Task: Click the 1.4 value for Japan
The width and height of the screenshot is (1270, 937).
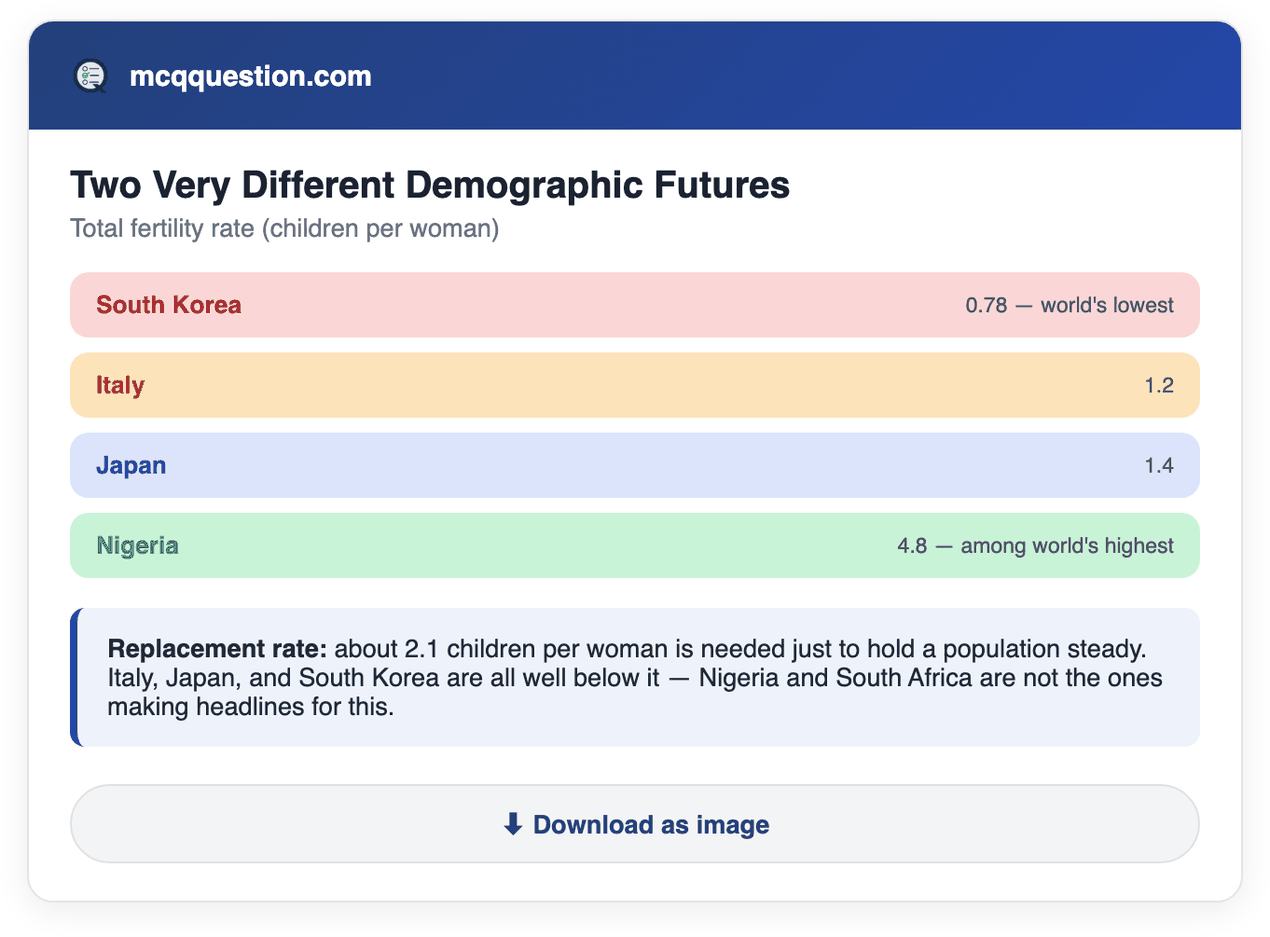Action: click(x=1159, y=465)
